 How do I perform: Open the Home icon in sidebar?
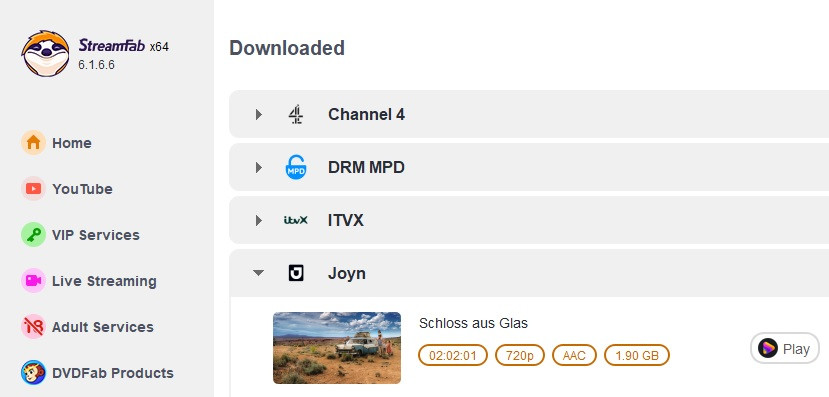33,143
